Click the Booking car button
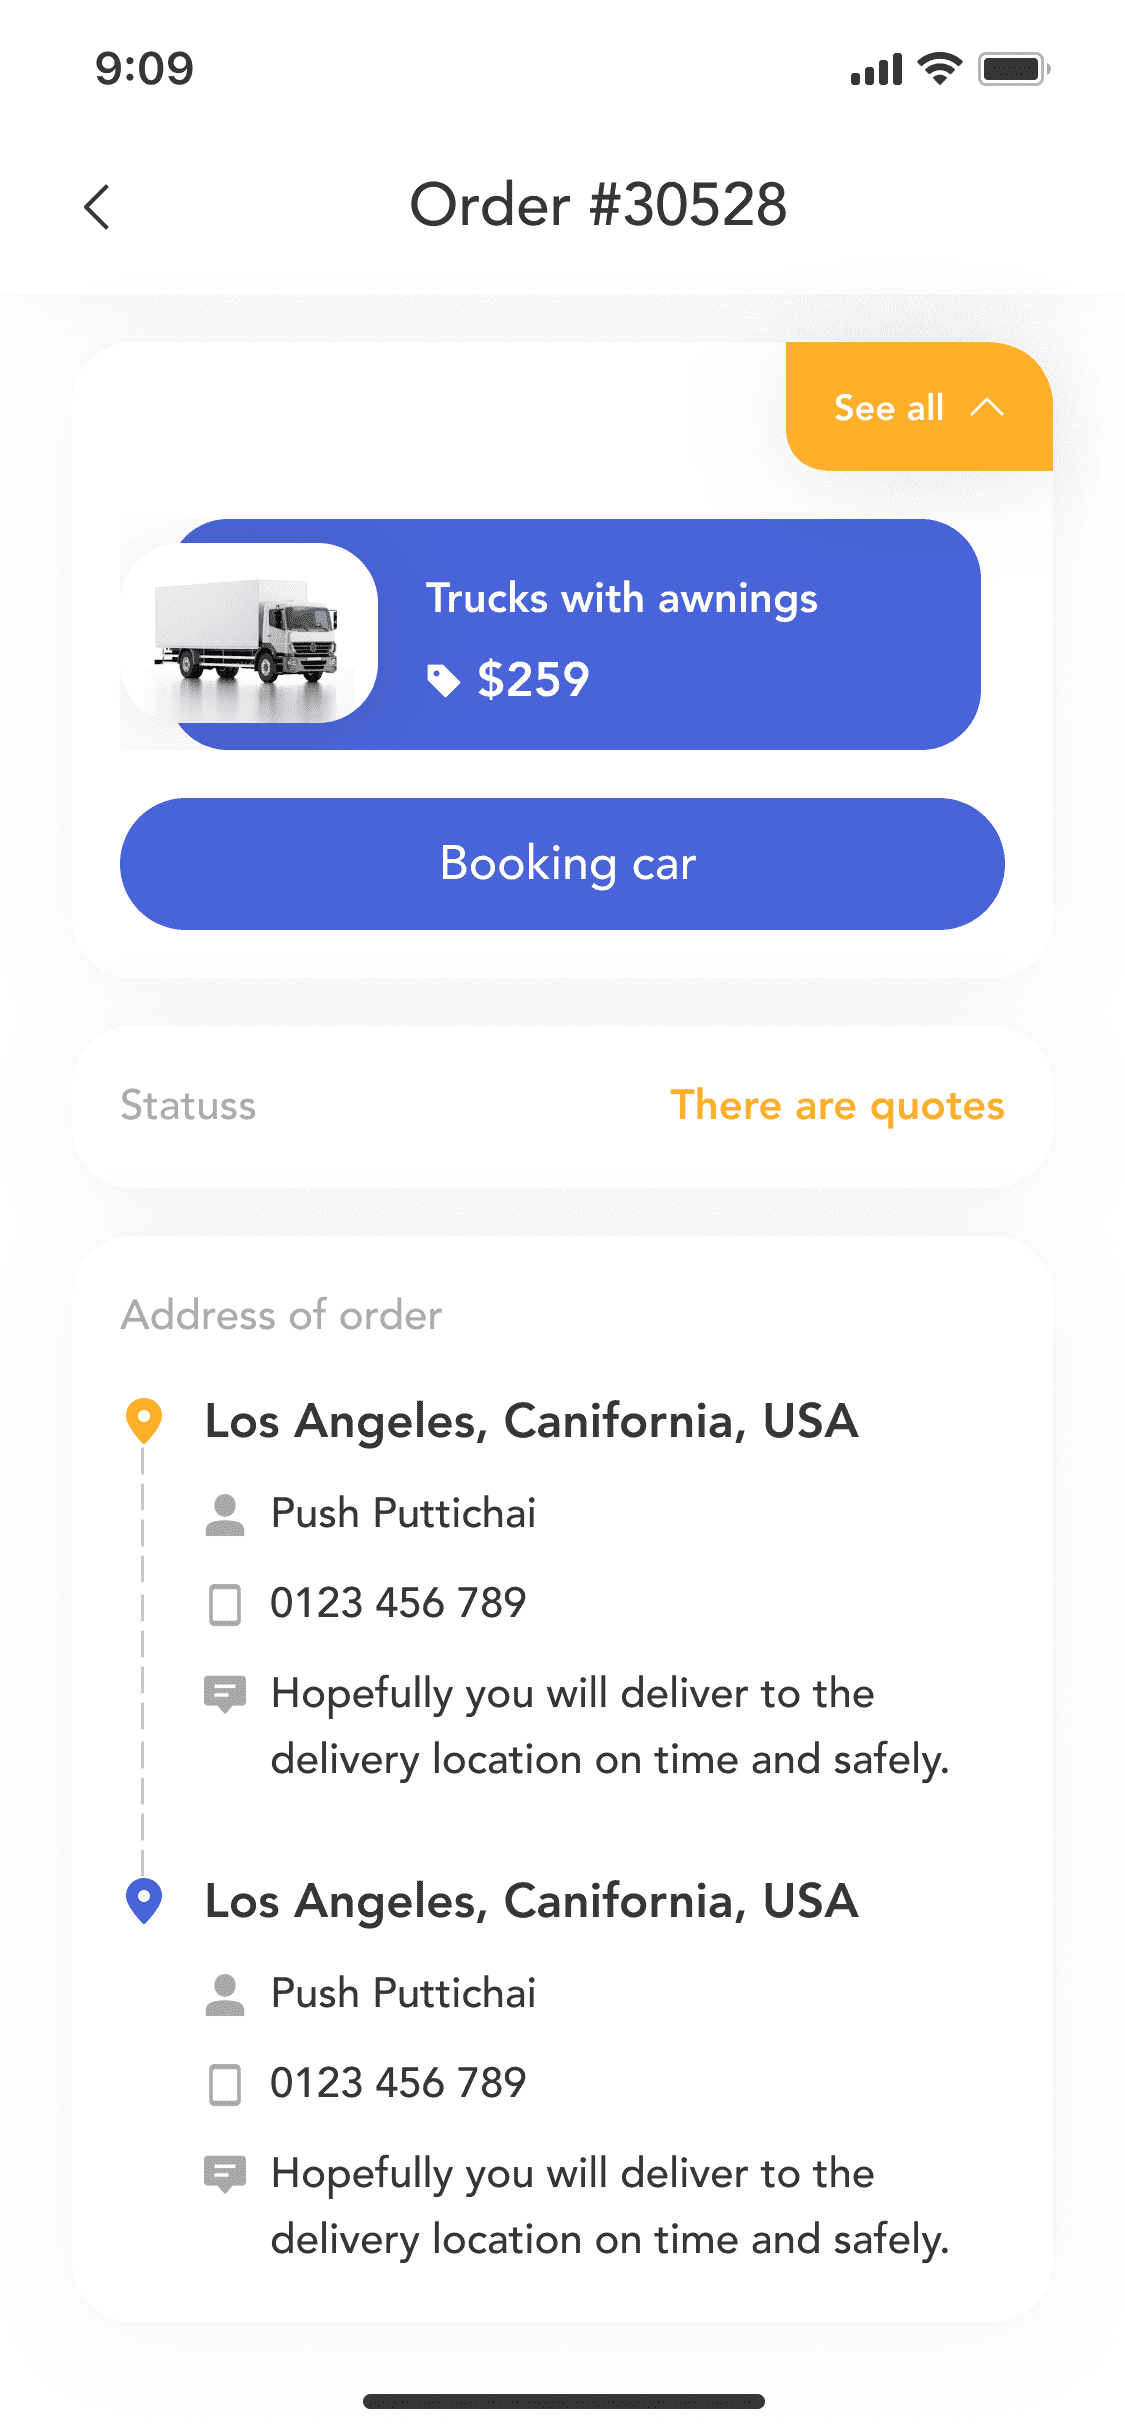This screenshot has width=1125, height=2436. click(562, 864)
